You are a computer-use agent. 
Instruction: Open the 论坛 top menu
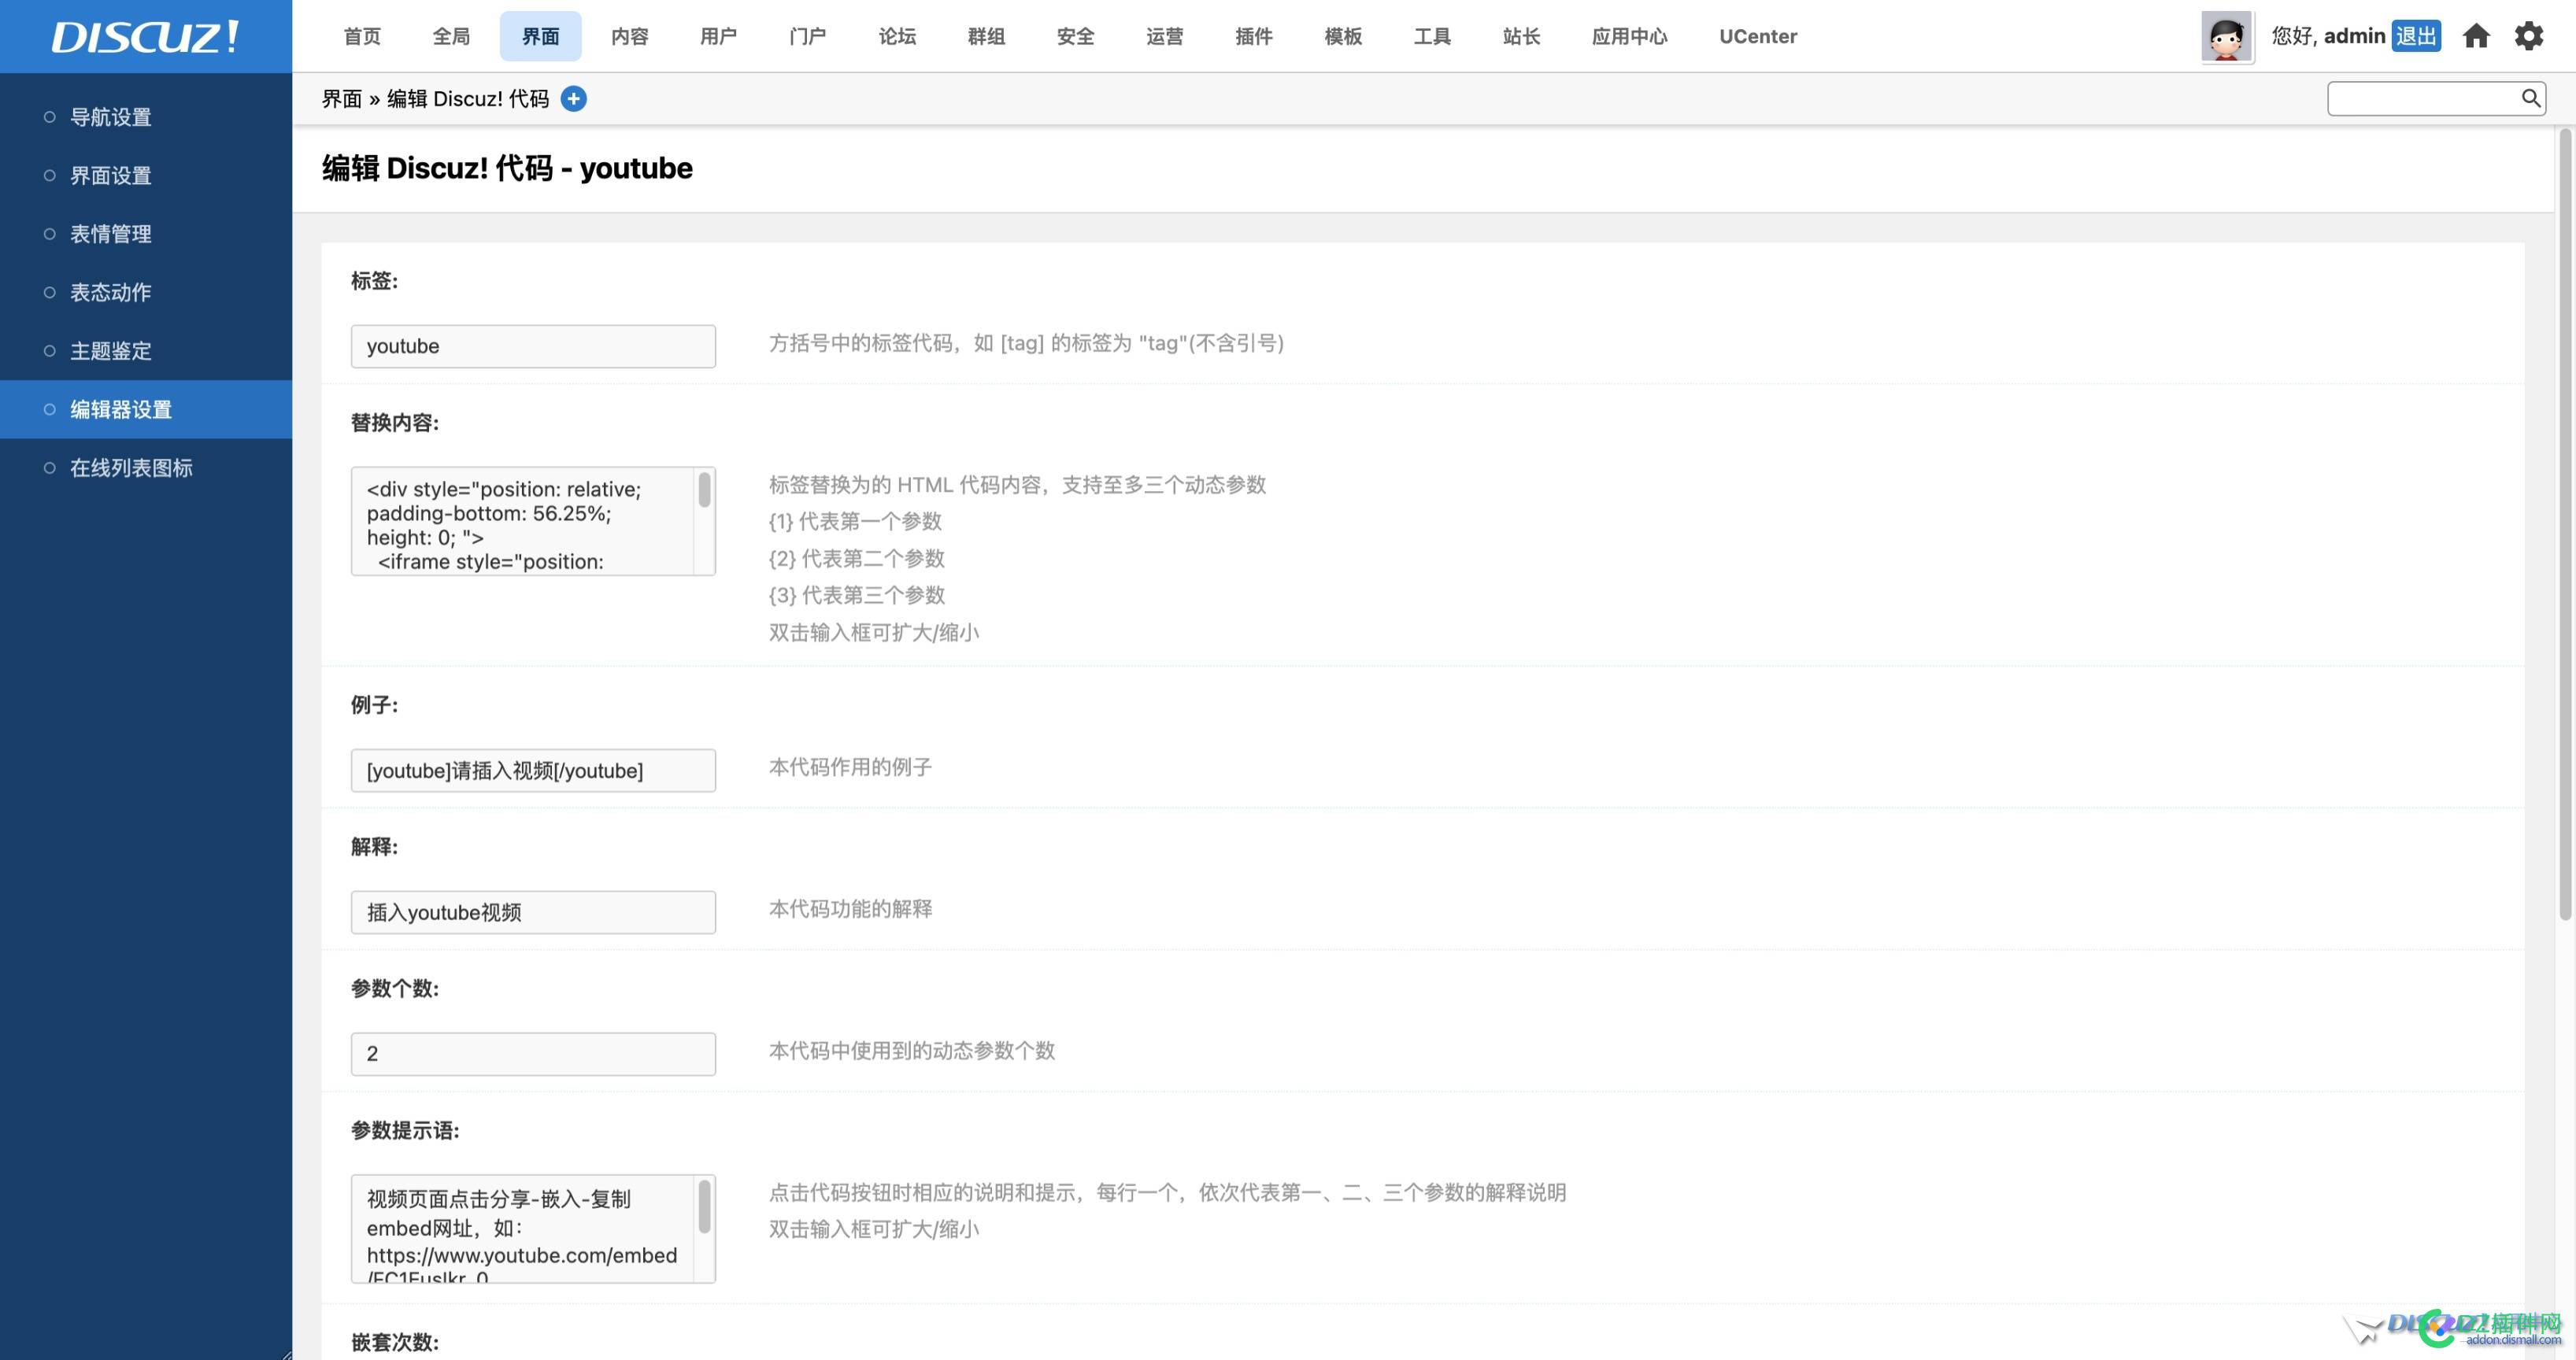(897, 36)
